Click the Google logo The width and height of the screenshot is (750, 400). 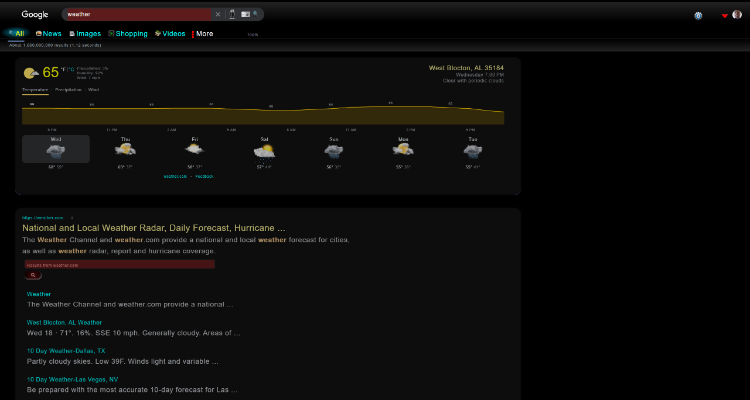35,14
